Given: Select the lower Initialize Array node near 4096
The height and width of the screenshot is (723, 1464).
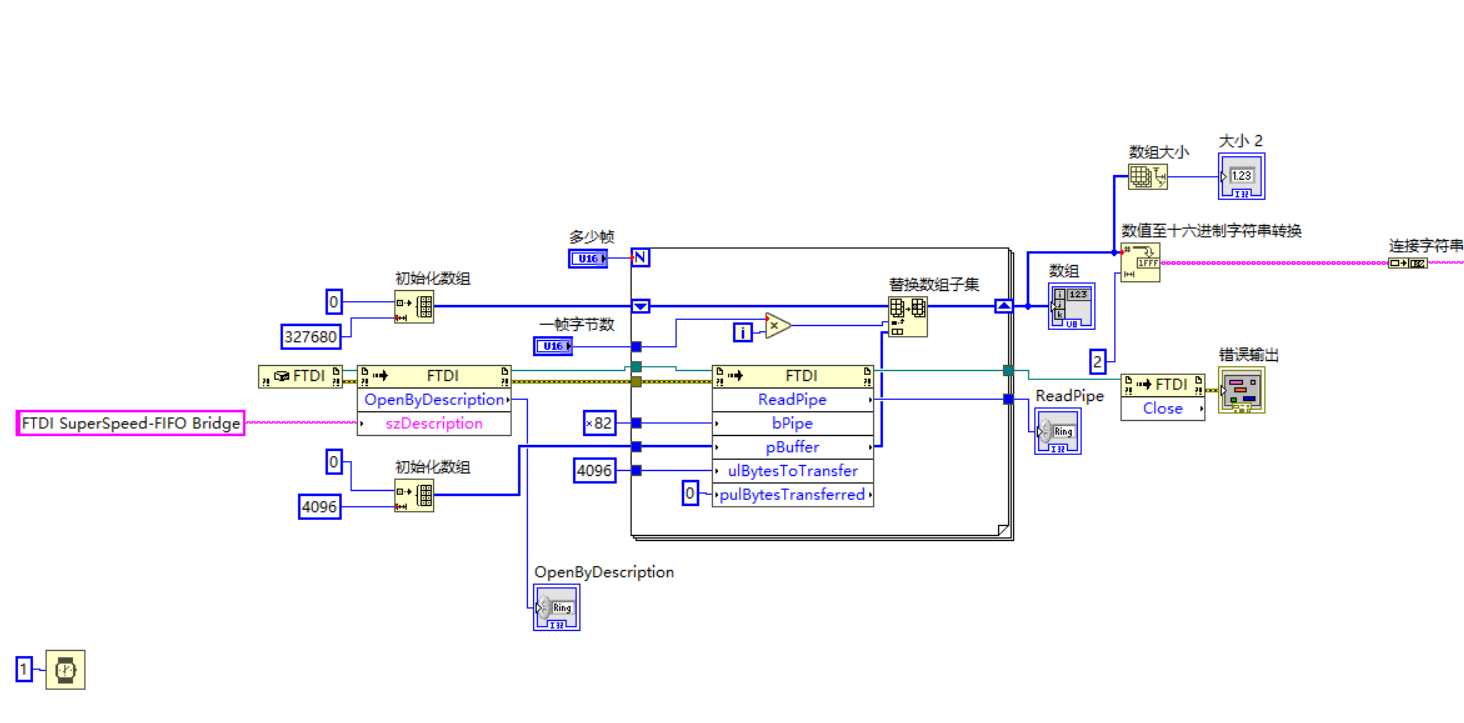Looking at the screenshot, I should [x=414, y=495].
